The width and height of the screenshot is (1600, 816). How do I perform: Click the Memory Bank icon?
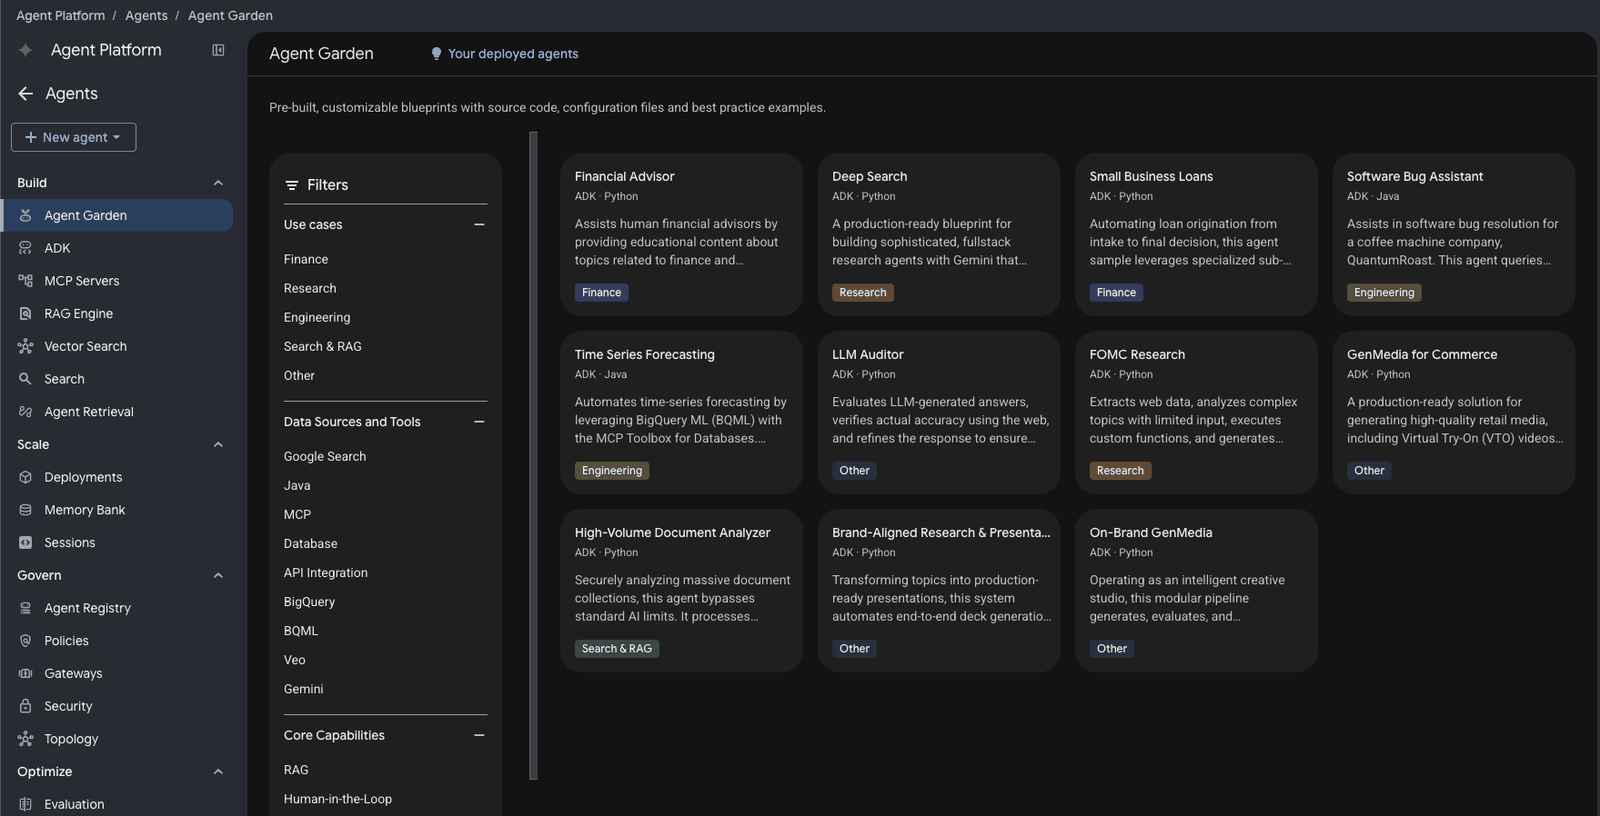pyautogui.click(x=26, y=510)
